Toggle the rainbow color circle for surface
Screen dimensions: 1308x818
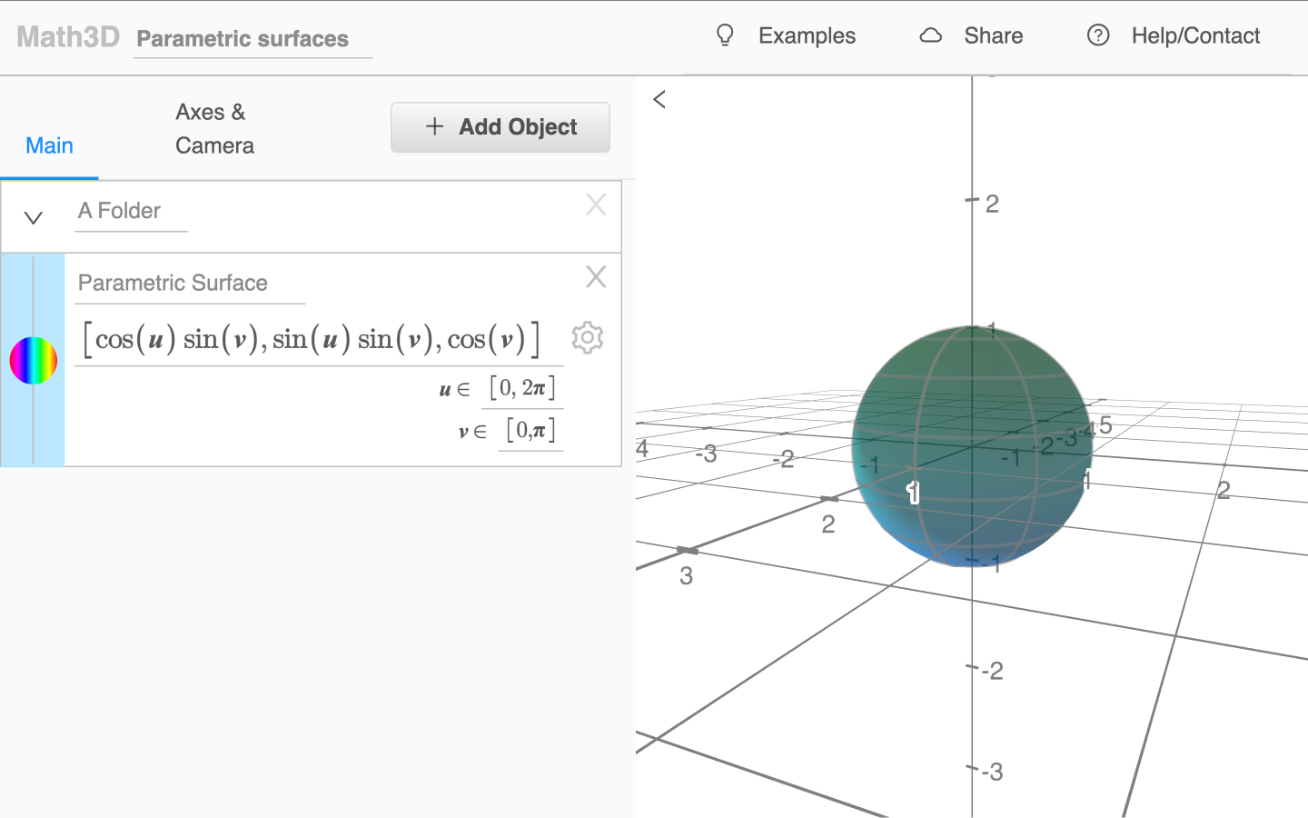pyautogui.click(x=33, y=360)
